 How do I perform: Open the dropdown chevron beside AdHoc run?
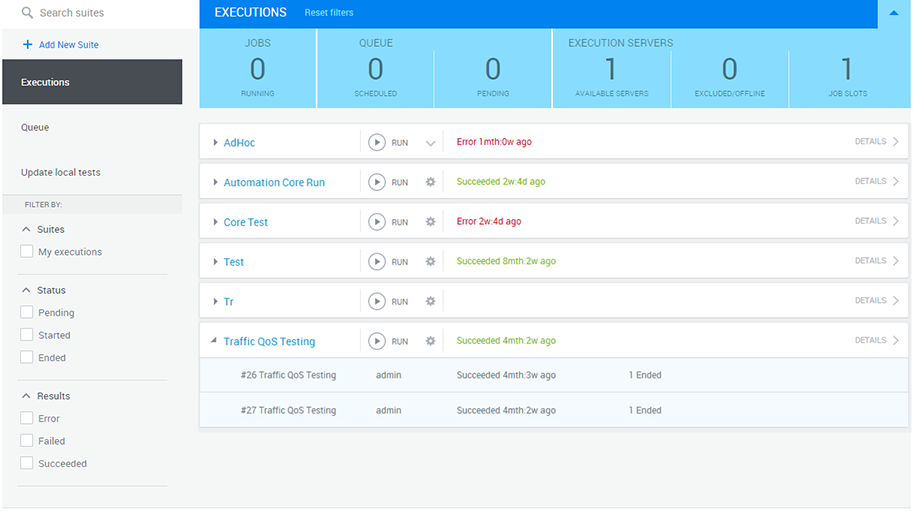(431, 143)
